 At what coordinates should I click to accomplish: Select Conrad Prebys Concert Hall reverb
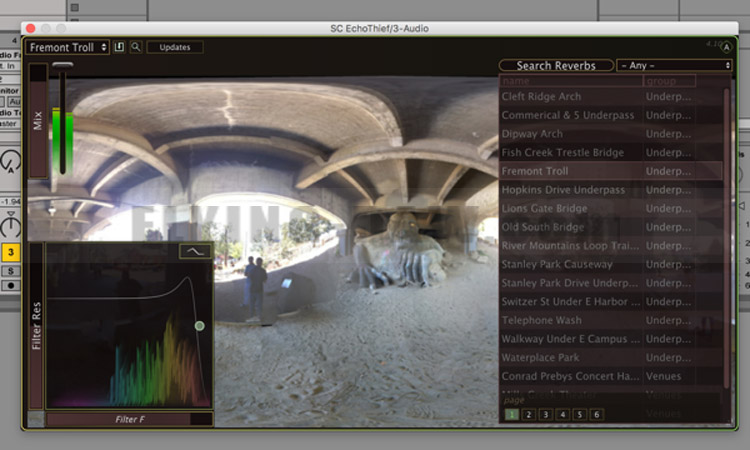(x=611, y=376)
